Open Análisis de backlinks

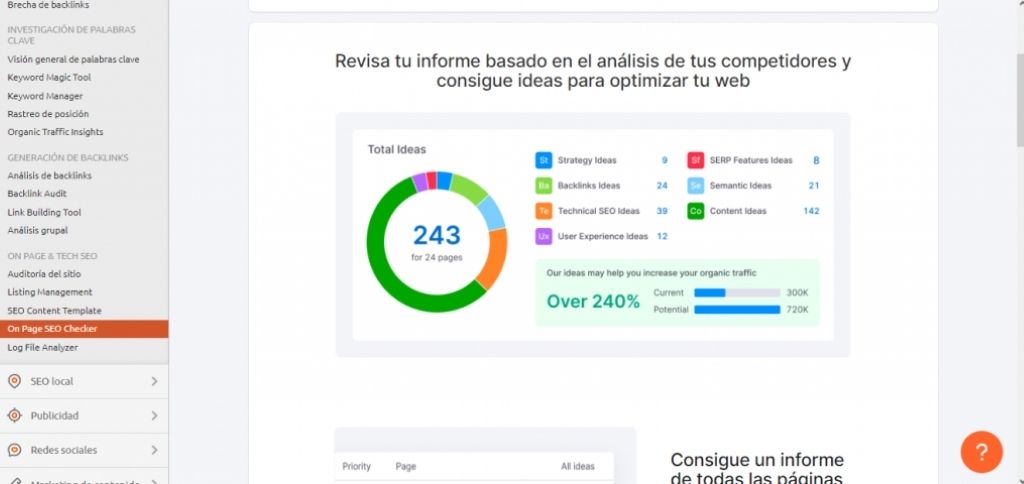[50, 176]
